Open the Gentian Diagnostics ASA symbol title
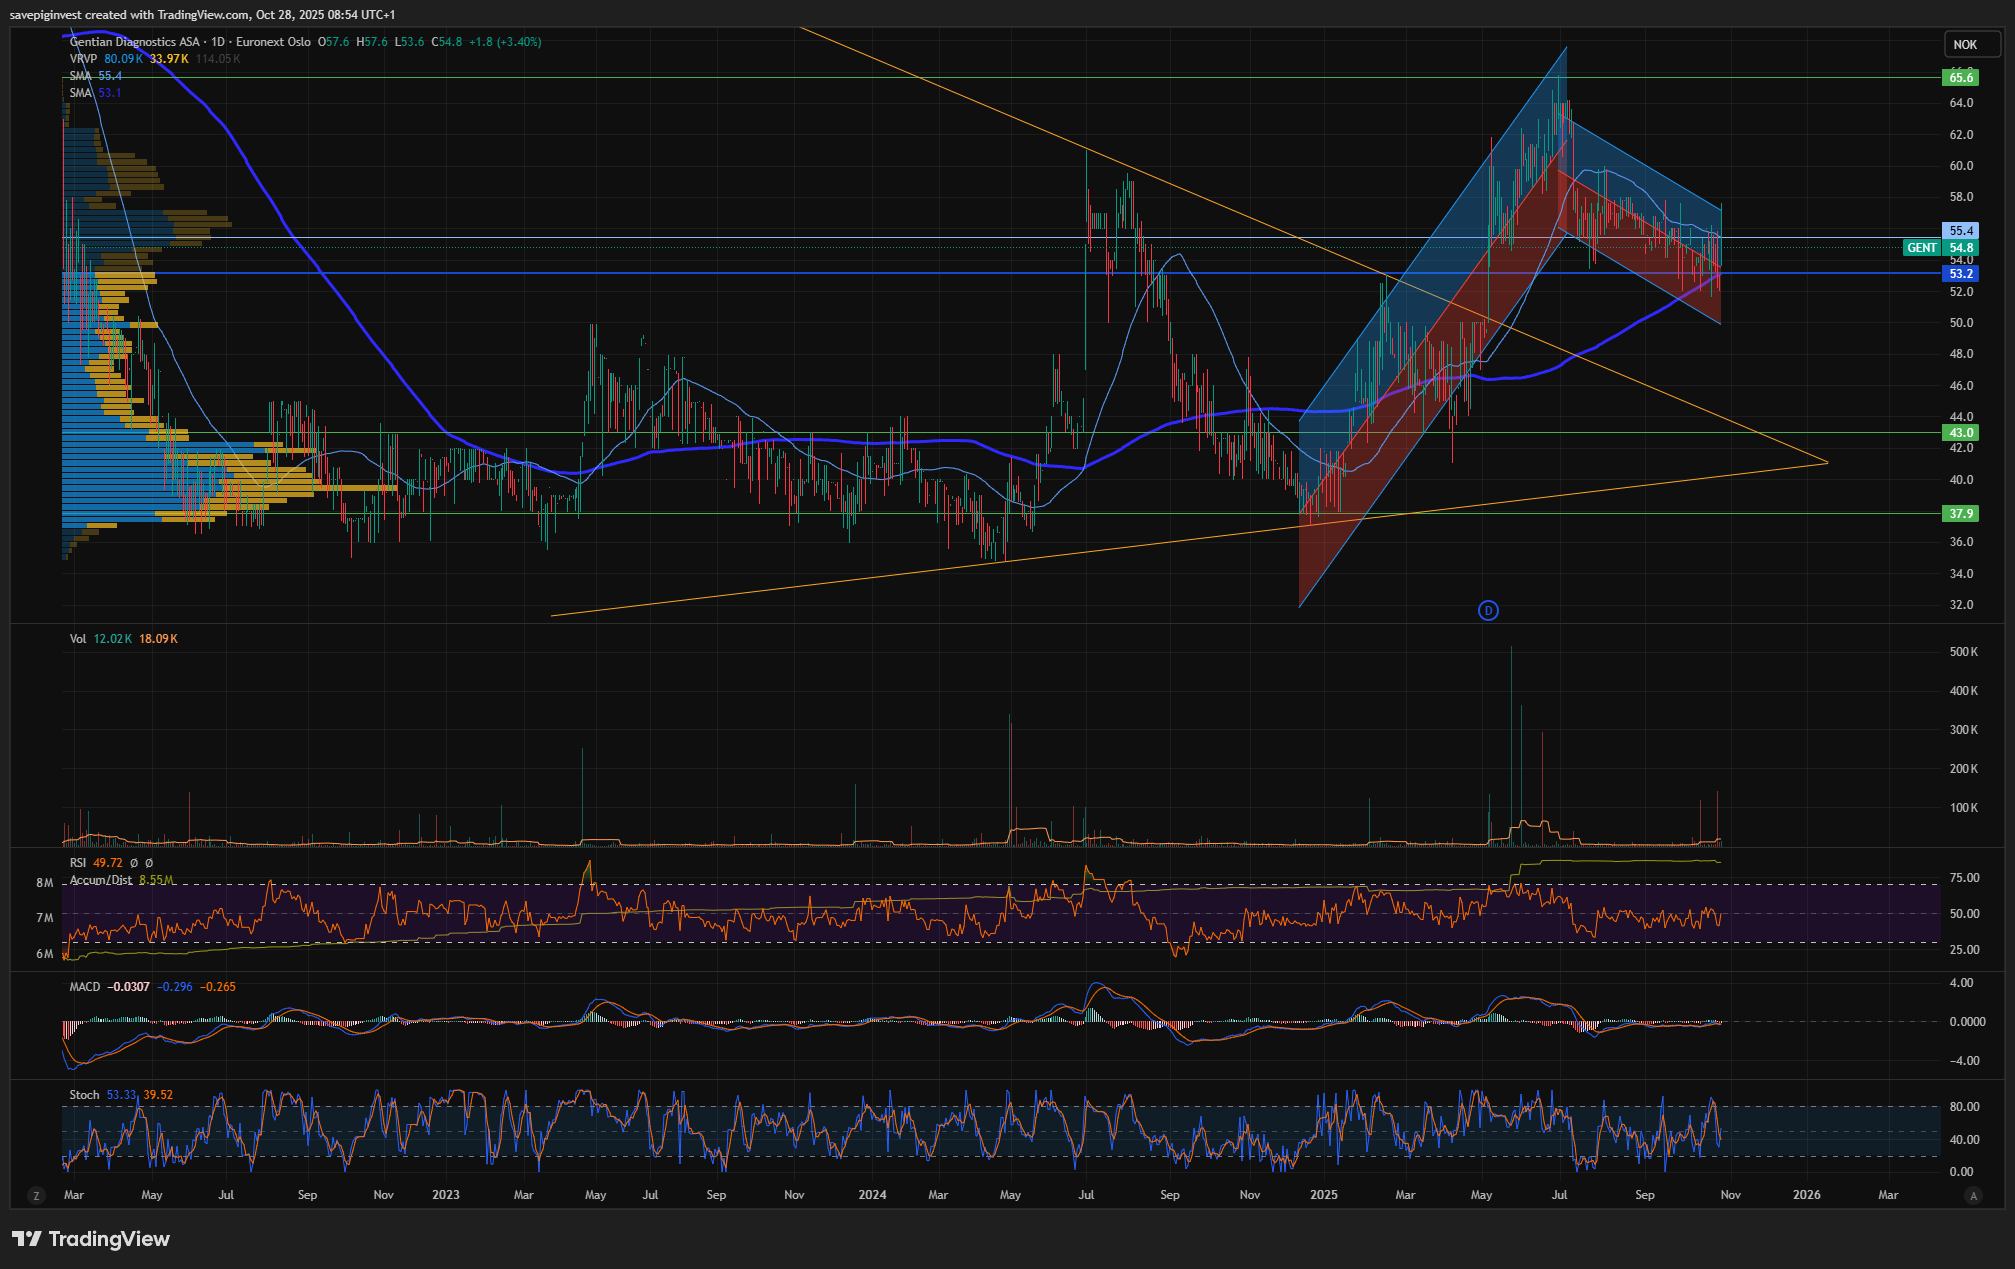The width and height of the screenshot is (2015, 1269). [134, 42]
